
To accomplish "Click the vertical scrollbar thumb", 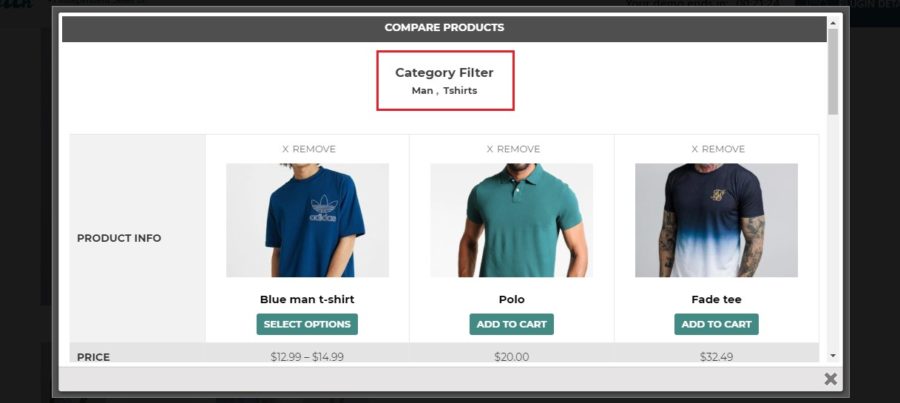I will (x=833, y=71).
